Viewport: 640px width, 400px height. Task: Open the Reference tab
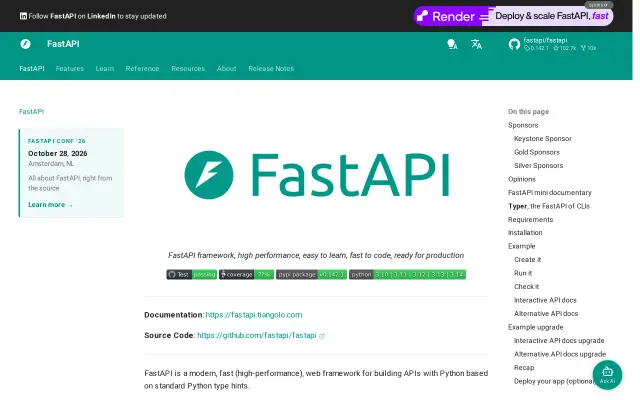pyautogui.click(x=142, y=69)
